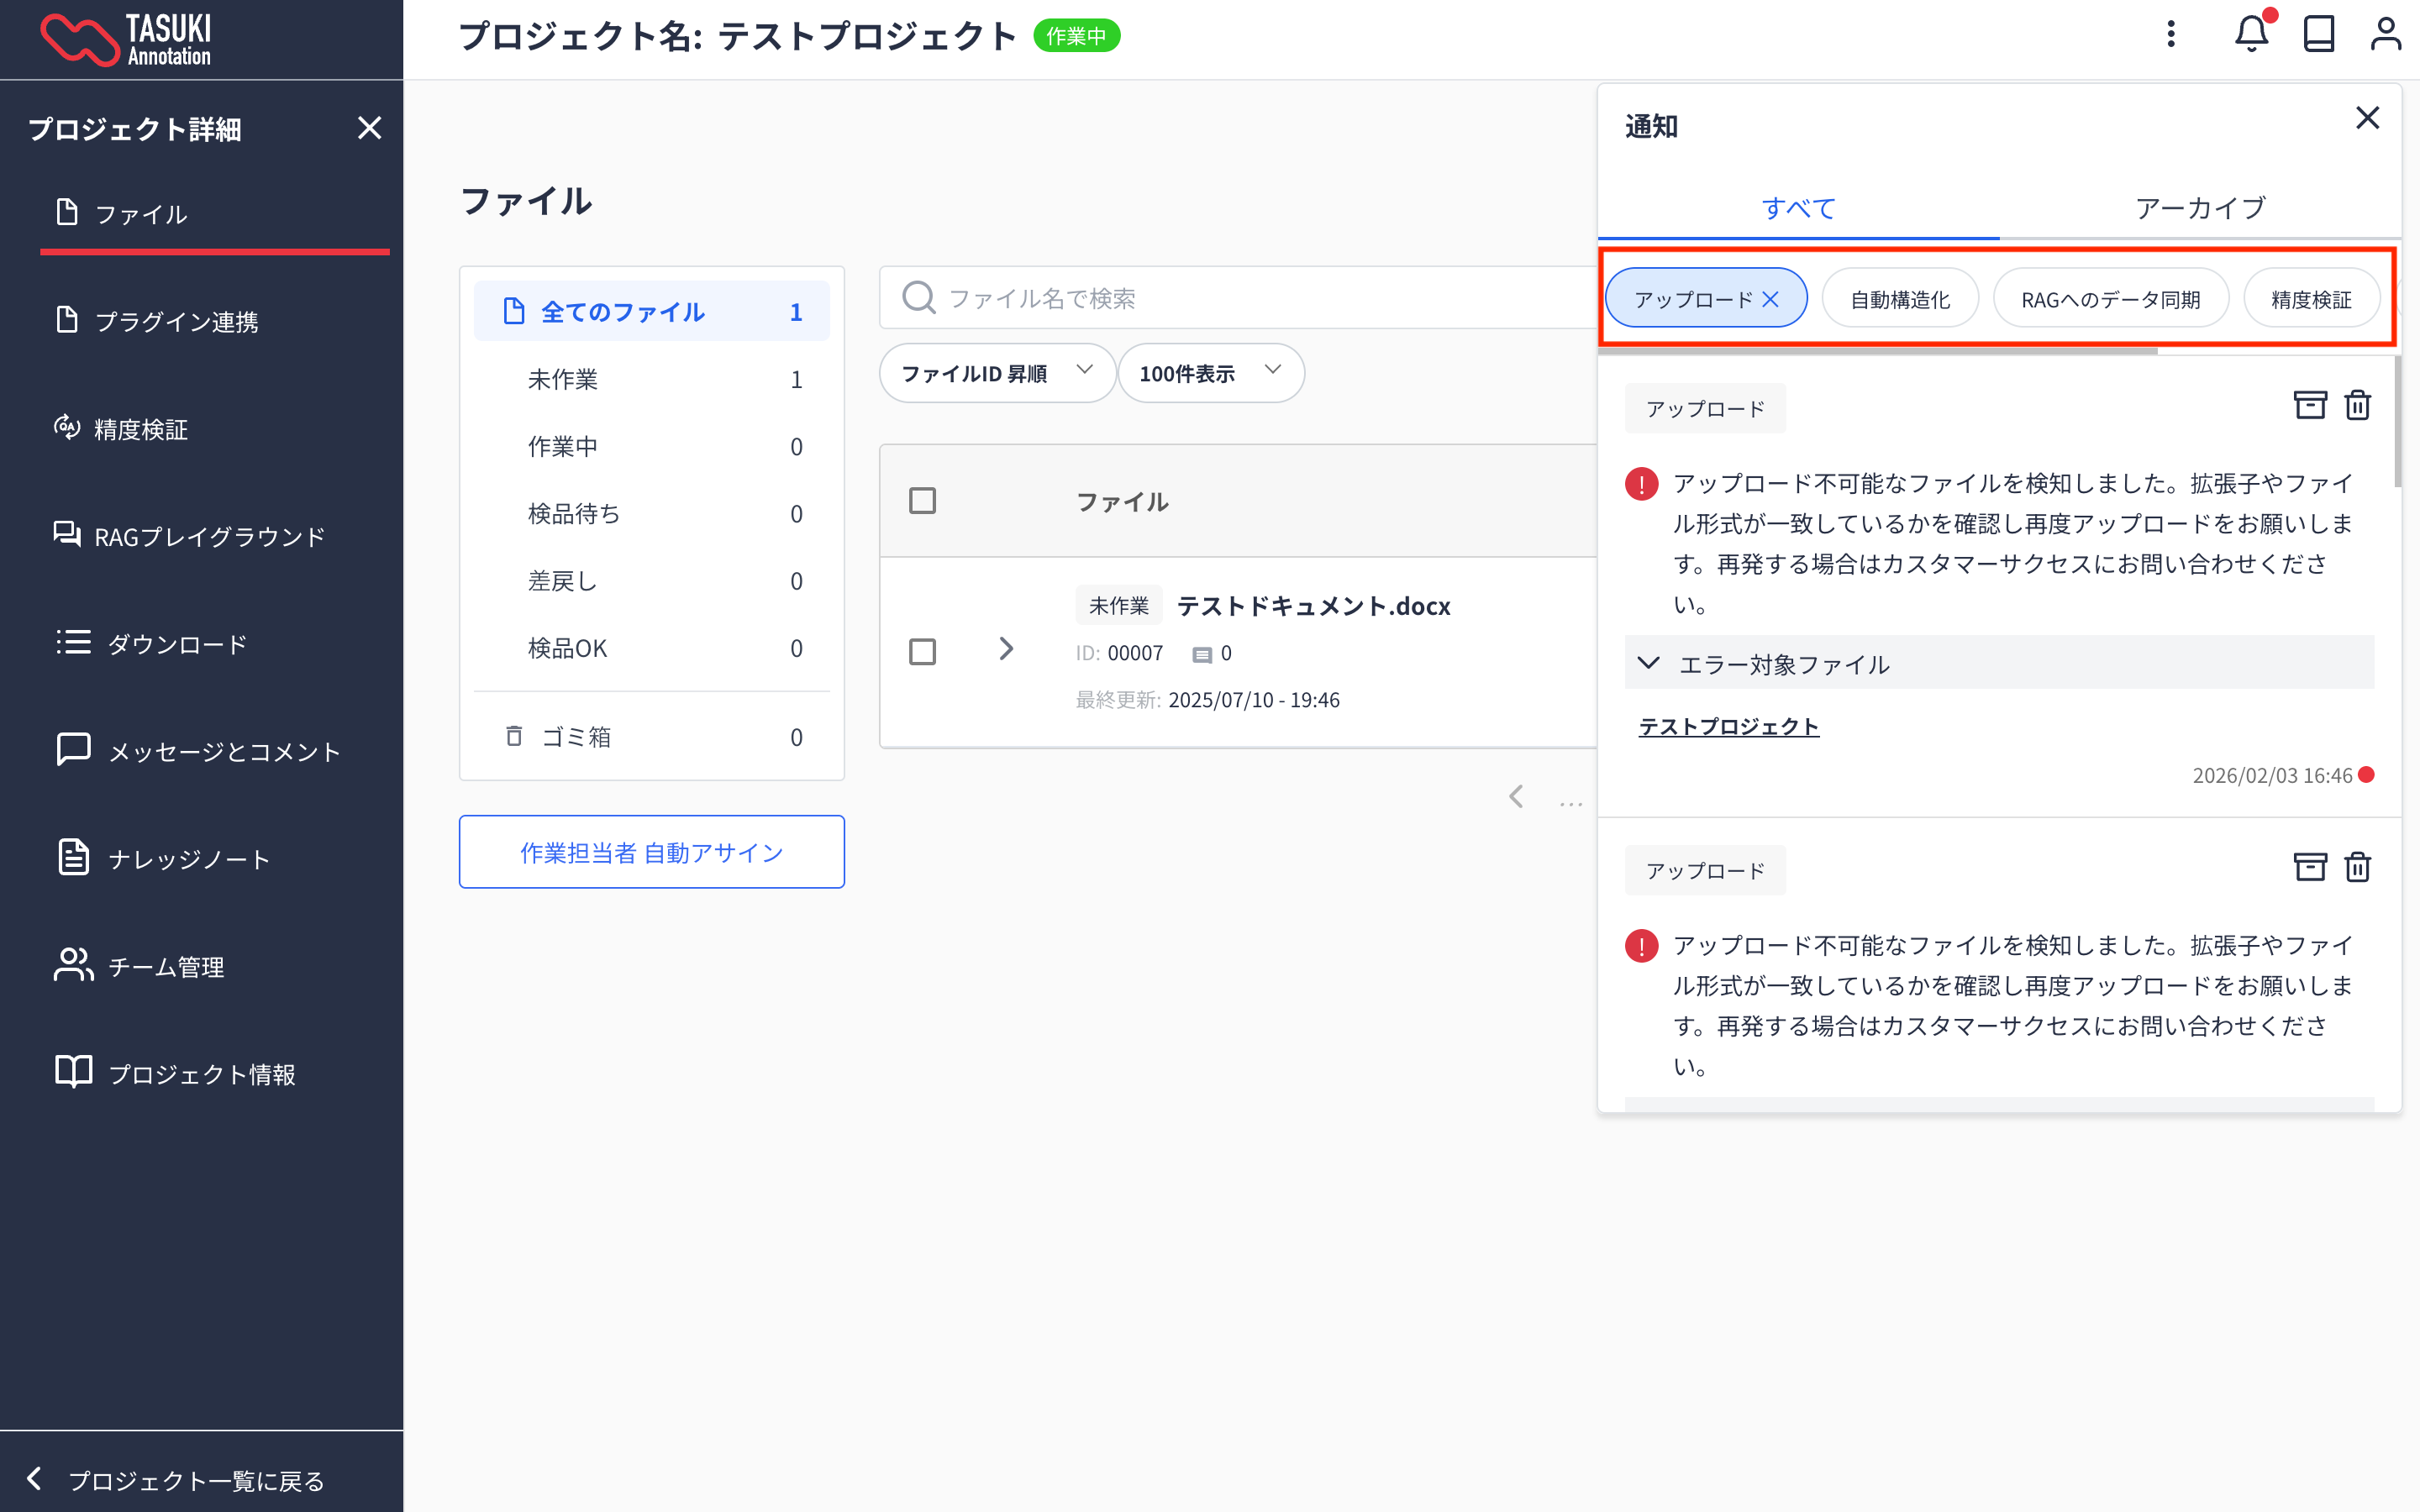Image resolution: width=2420 pixels, height=1512 pixels.
Task: Remove the アップロード filter chip
Action: (x=1770, y=299)
